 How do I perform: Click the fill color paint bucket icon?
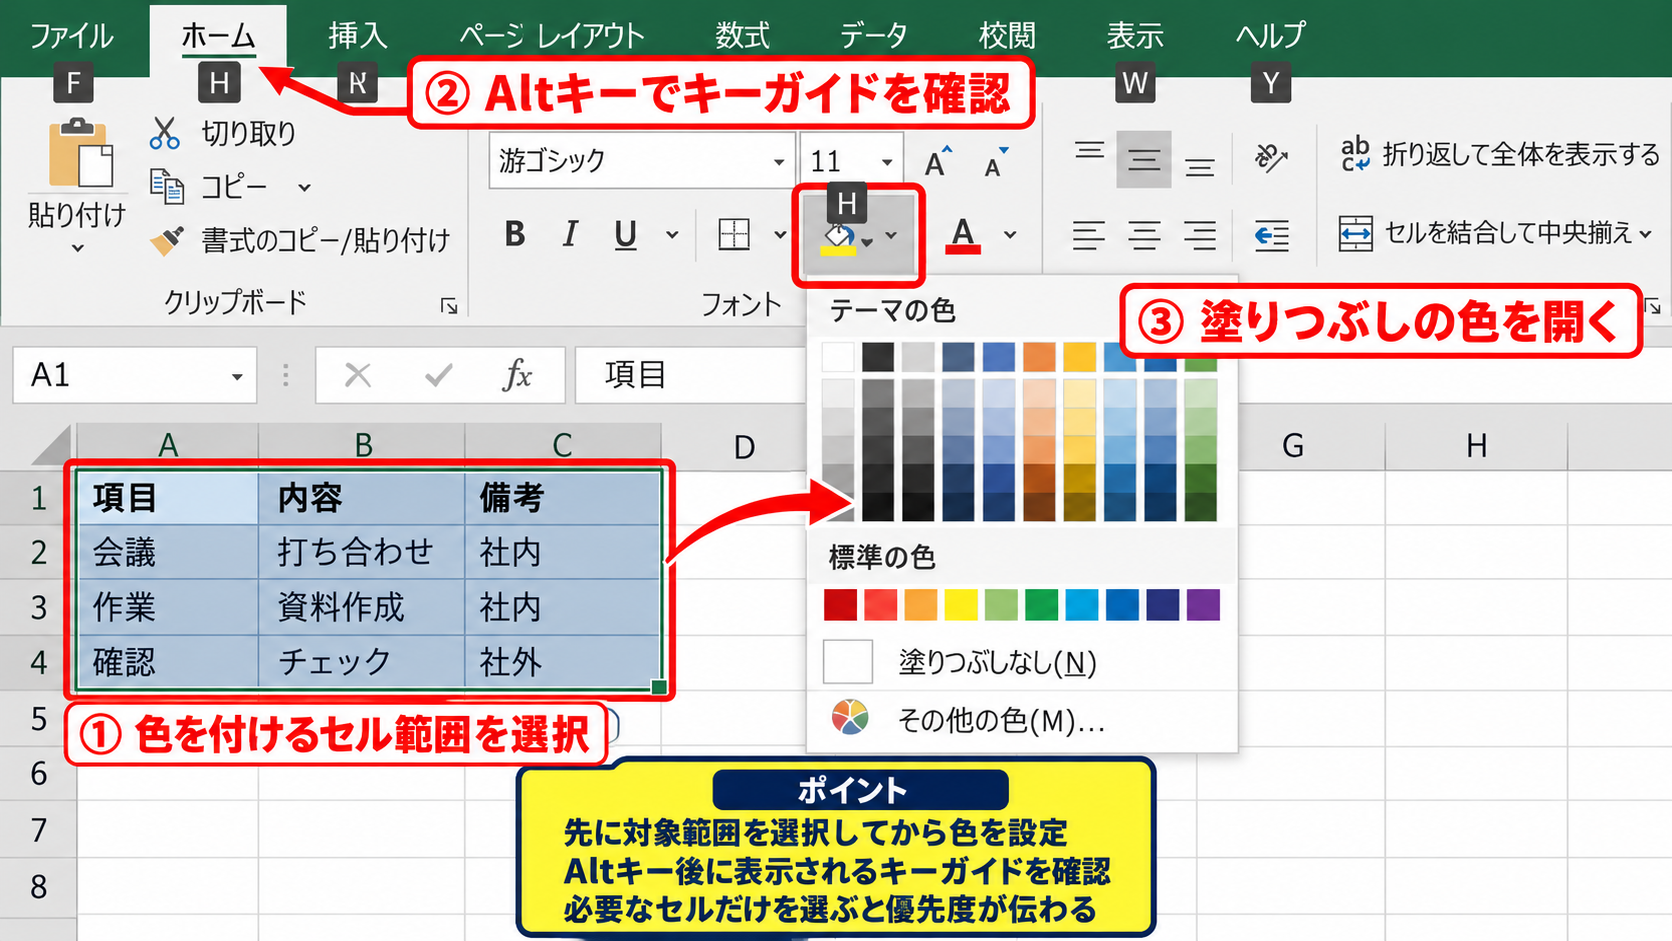tap(839, 239)
